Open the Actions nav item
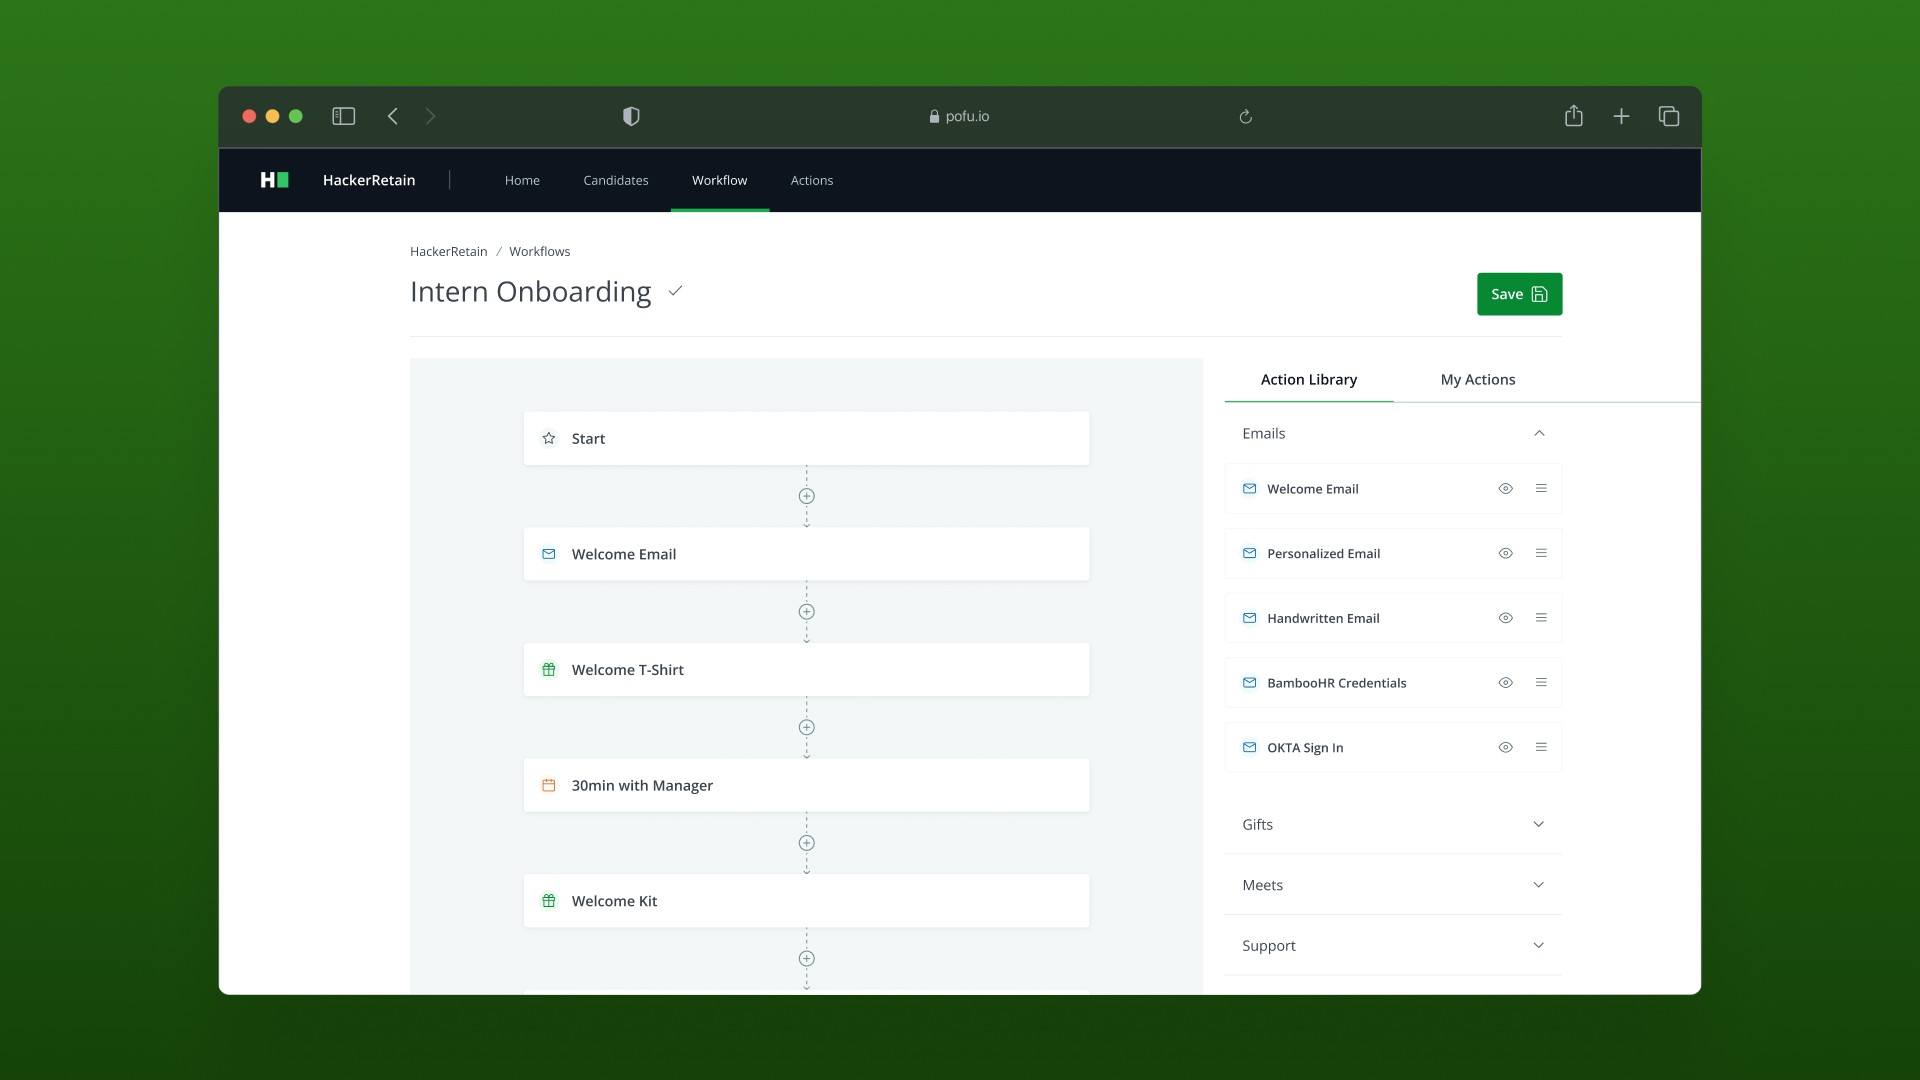This screenshot has width=1920, height=1080. click(x=812, y=180)
